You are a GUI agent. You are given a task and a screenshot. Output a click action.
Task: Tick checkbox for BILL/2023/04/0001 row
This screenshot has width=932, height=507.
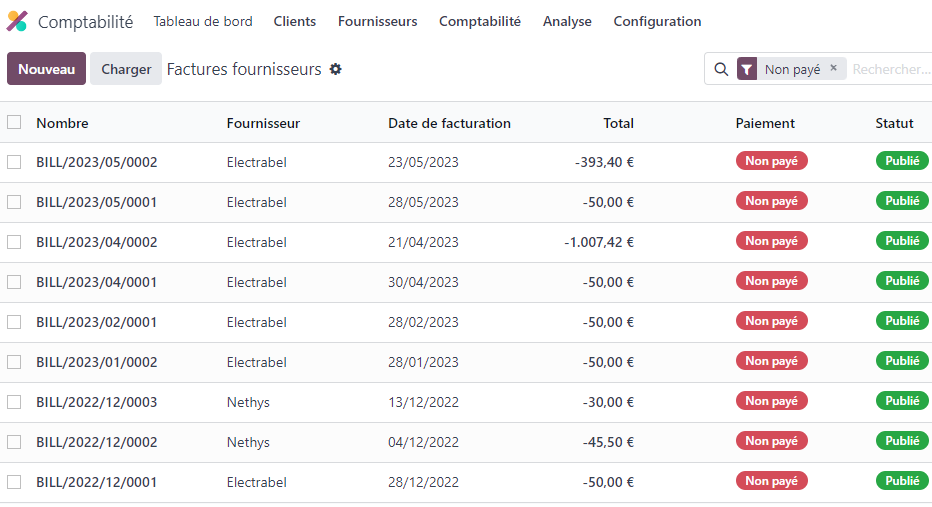[14, 282]
